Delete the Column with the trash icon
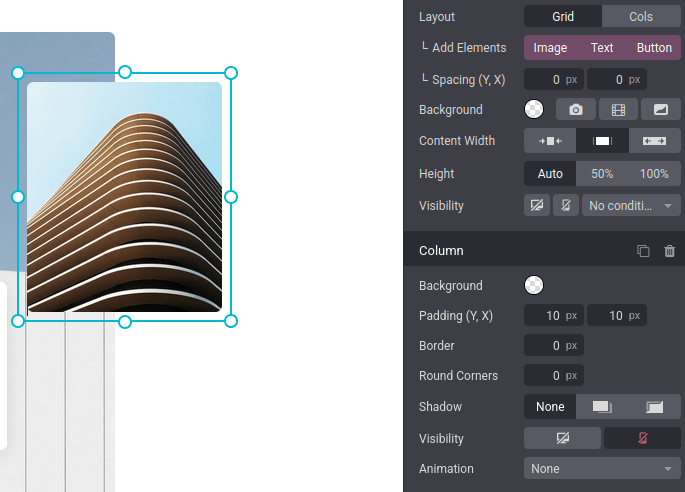Viewport: 685px width, 492px height. [669, 251]
